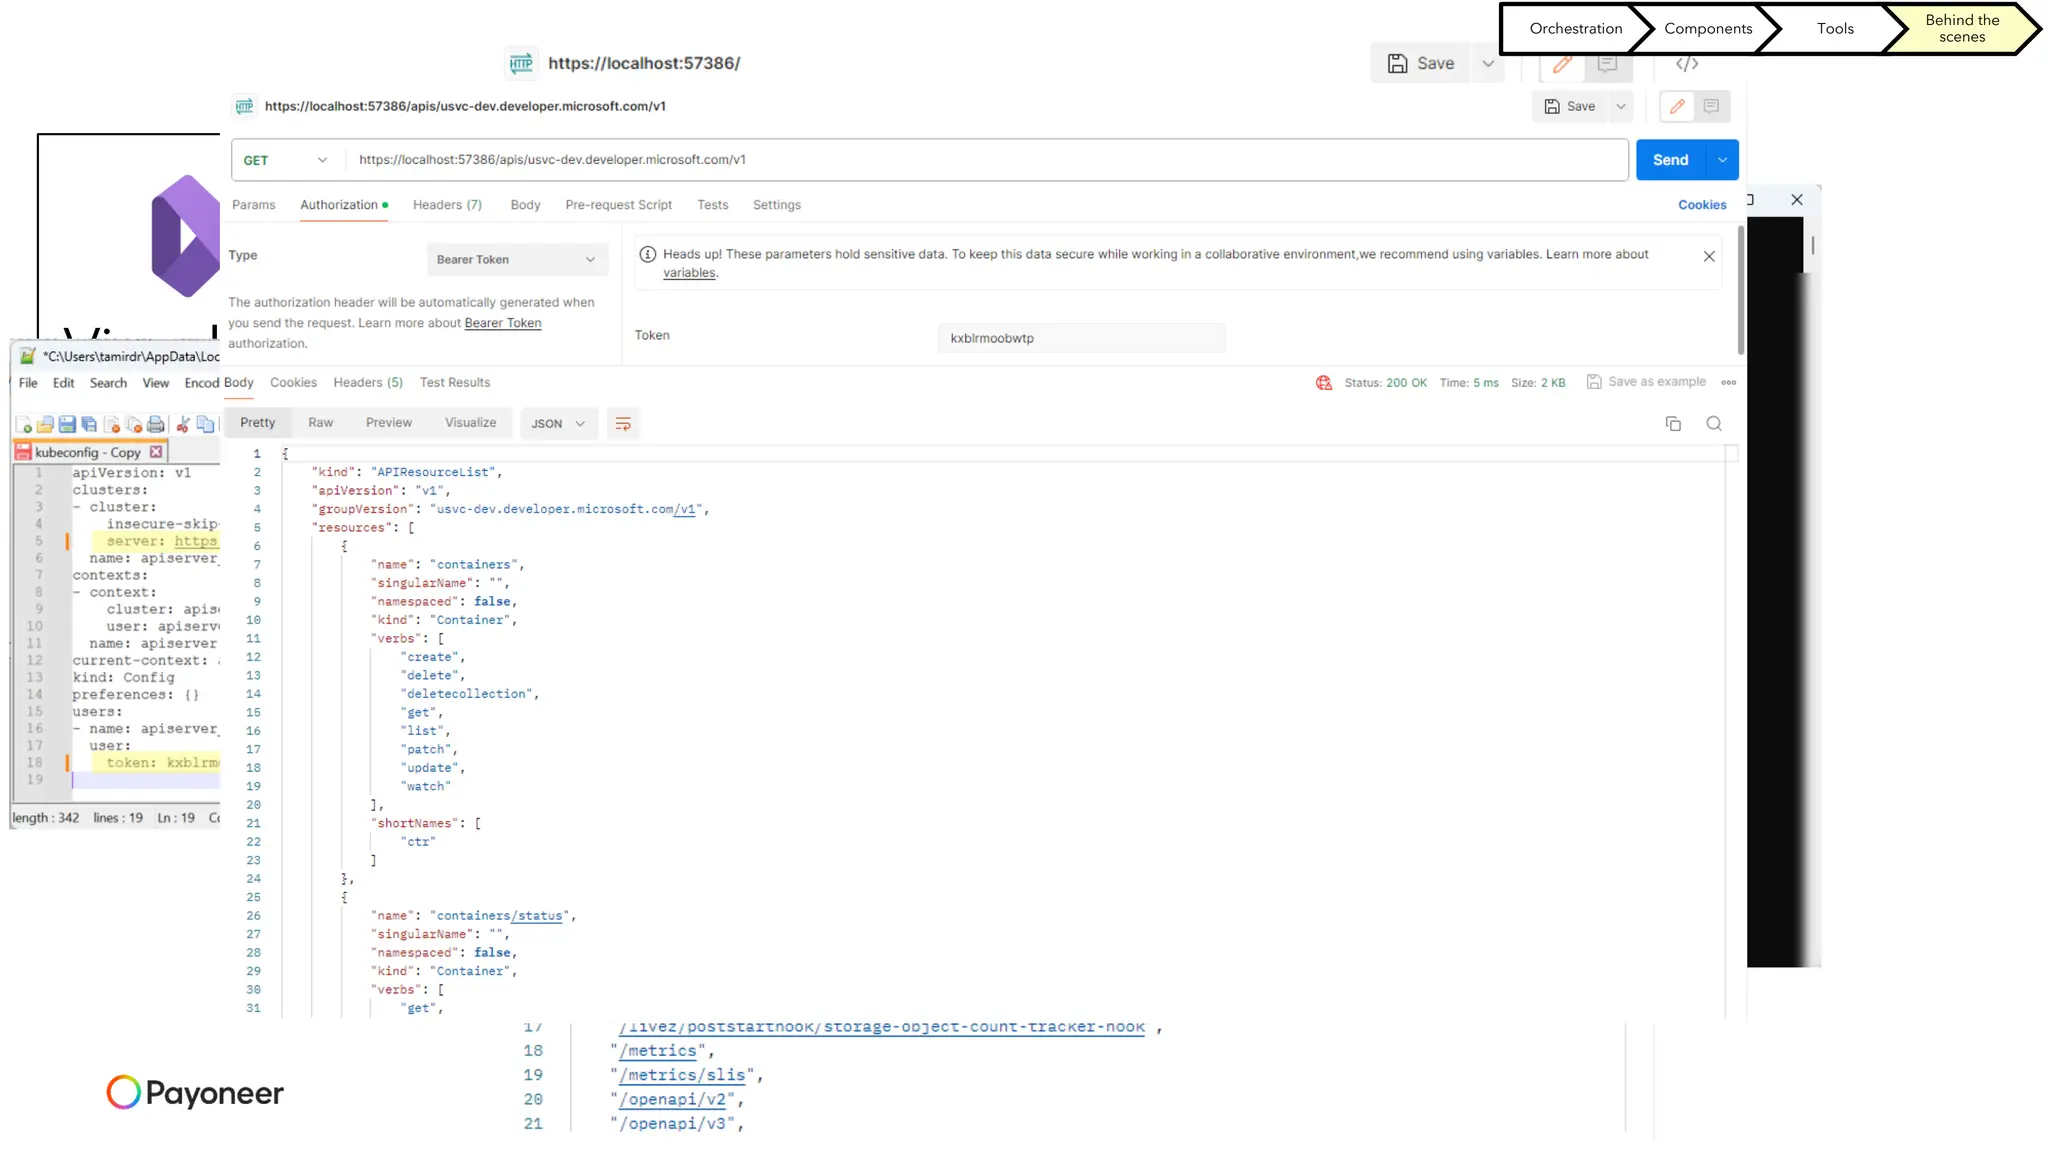
Task: Click the request URL input field
Action: pos(986,160)
